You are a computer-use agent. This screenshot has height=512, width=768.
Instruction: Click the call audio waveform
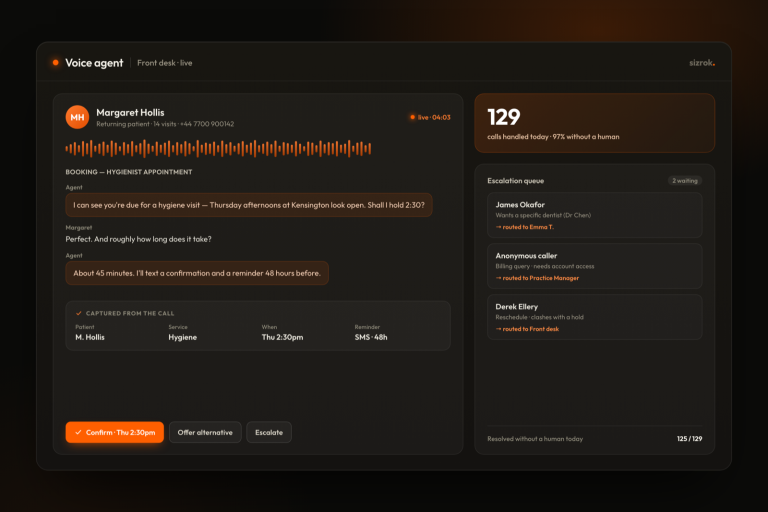[x=218, y=148]
